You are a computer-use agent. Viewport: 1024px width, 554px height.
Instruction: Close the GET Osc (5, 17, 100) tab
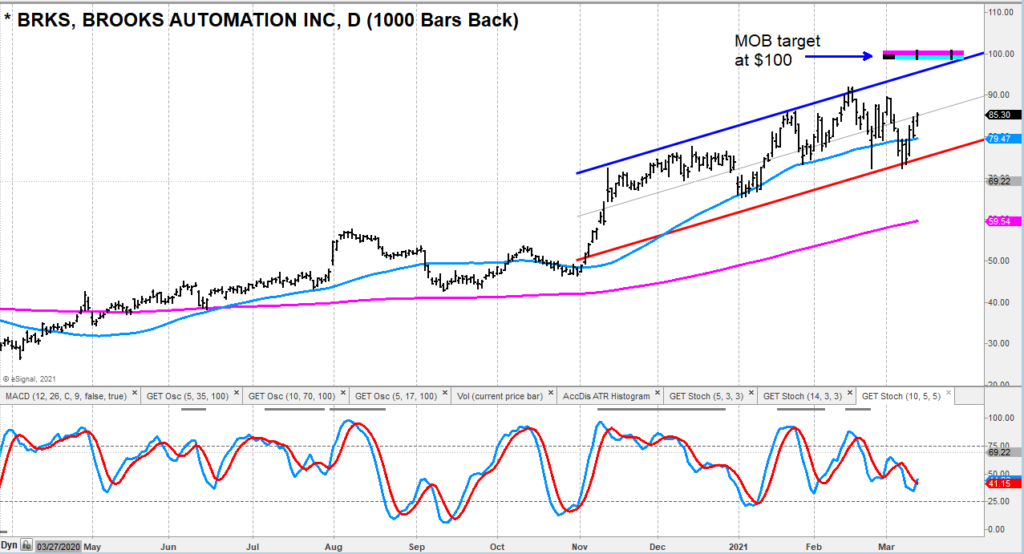tap(445, 393)
